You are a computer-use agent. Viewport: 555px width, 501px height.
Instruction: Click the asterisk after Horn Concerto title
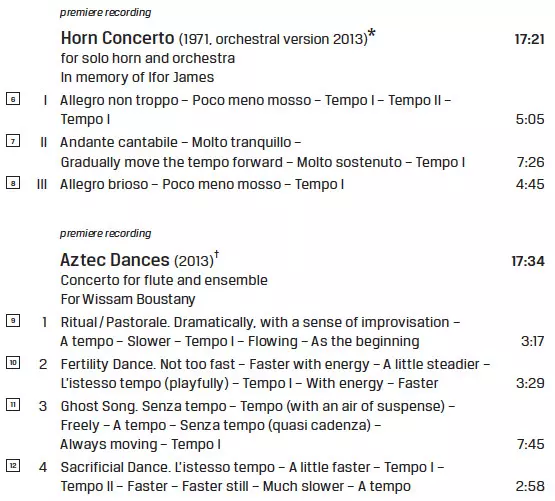point(372,34)
